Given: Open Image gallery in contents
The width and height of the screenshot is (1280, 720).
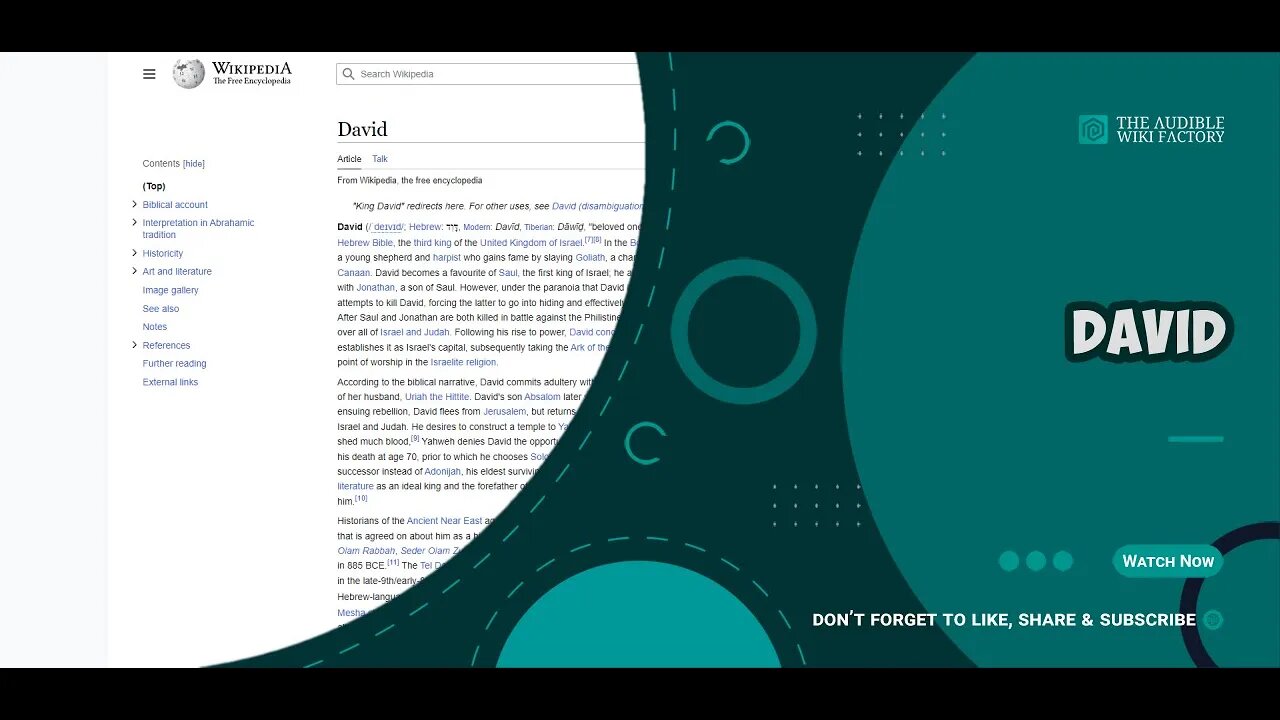Looking at the screenshot, I should pos(170,290).
